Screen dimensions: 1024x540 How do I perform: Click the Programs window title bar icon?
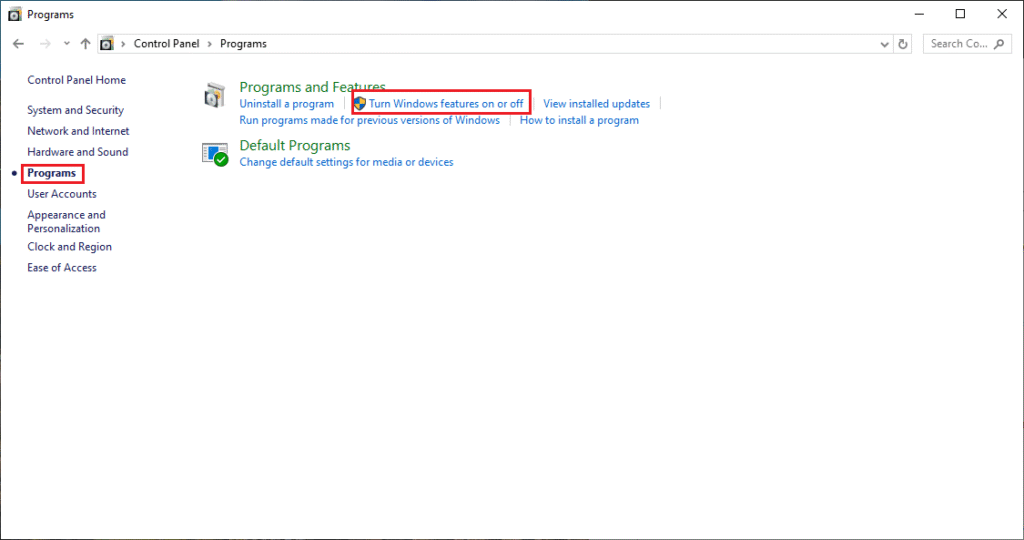[14, 14]
